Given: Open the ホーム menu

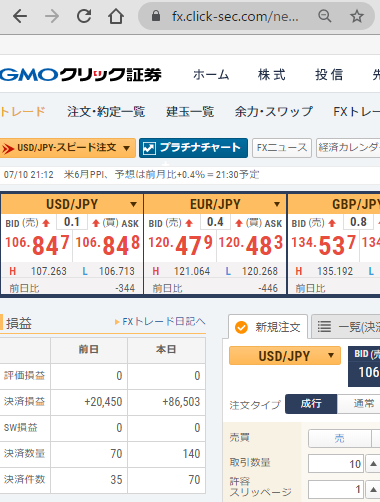Looking at the screenshot, I should pos(211,75).
